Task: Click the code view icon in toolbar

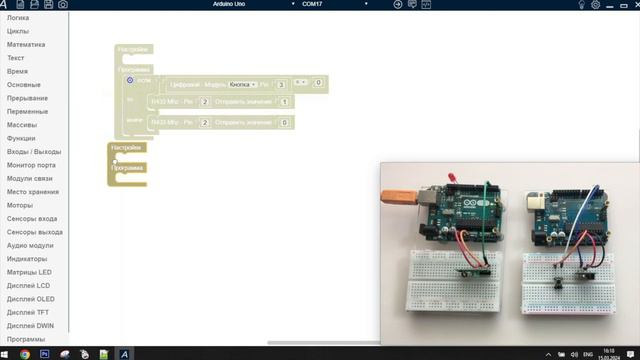Action: pyautogui.click(x=426, y=4)
